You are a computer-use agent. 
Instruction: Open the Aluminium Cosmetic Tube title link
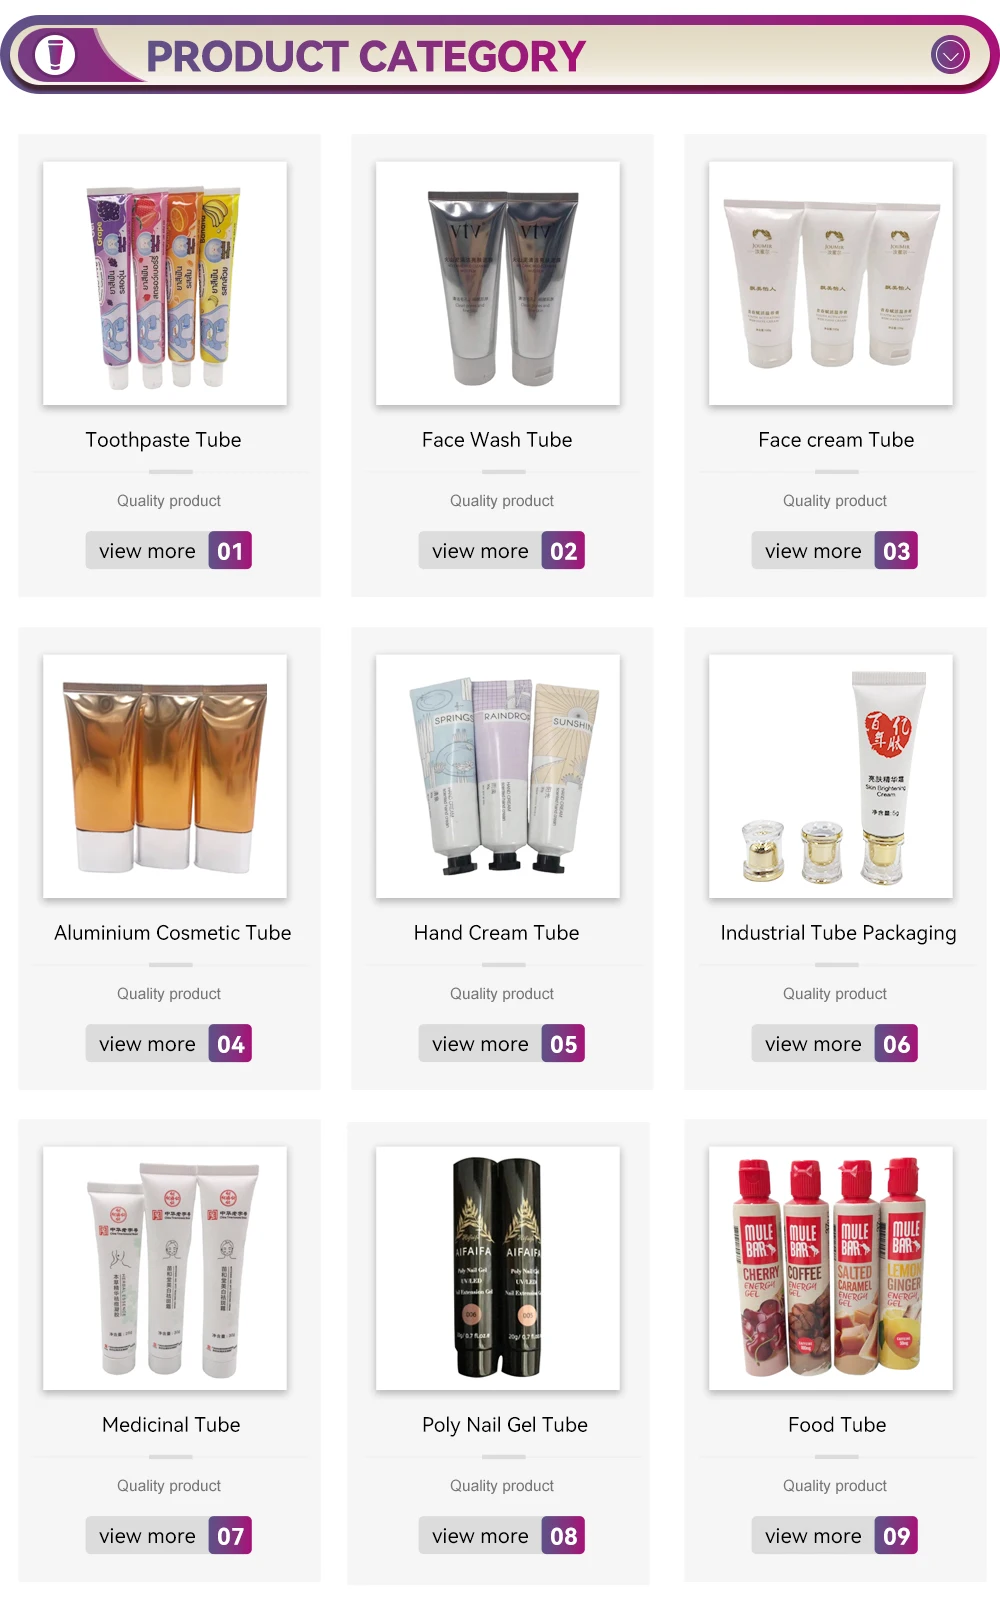173,933
